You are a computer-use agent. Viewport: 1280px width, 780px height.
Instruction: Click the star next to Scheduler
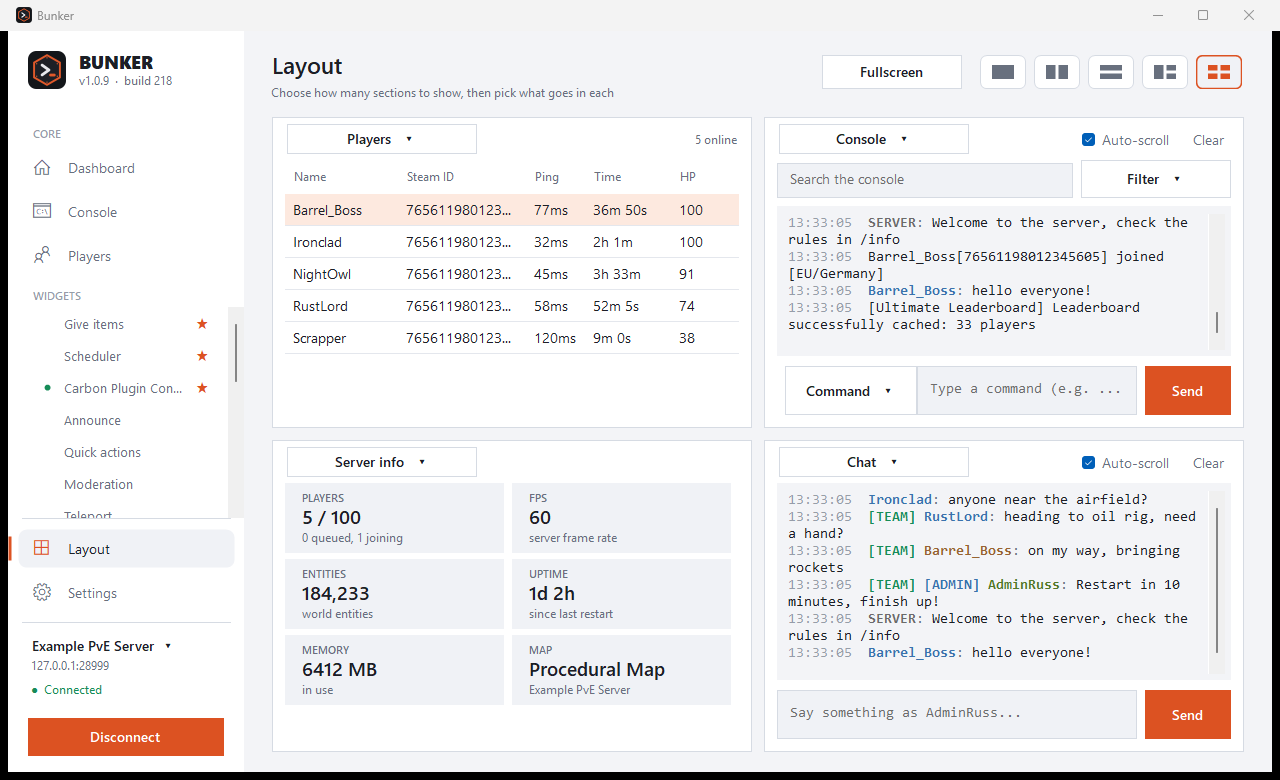pyautogui.click(x=202, y=356)
